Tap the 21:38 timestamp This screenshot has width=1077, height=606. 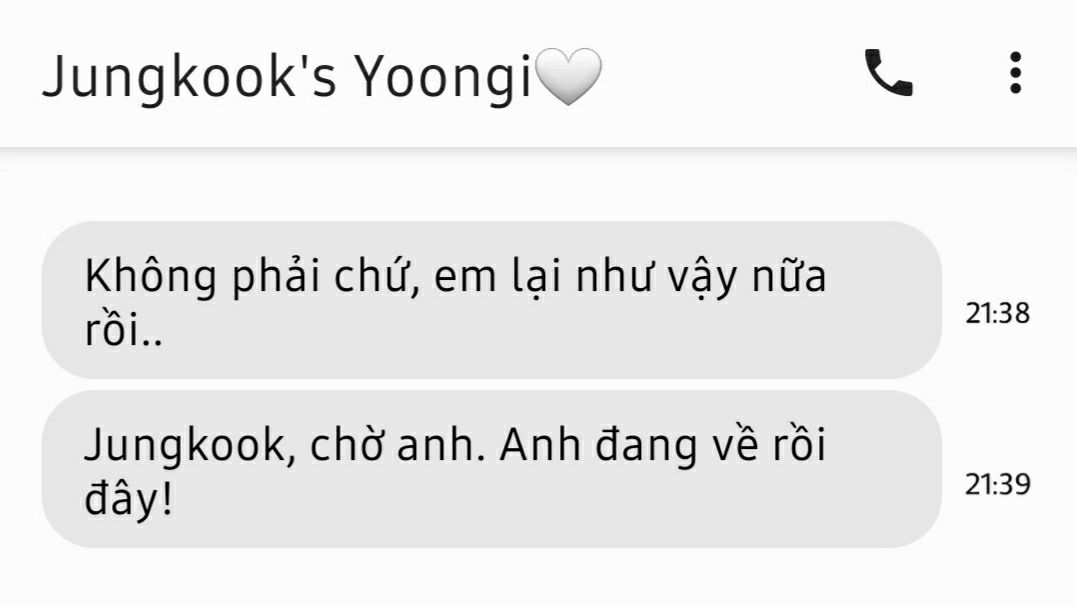click(x=997, y=313)
